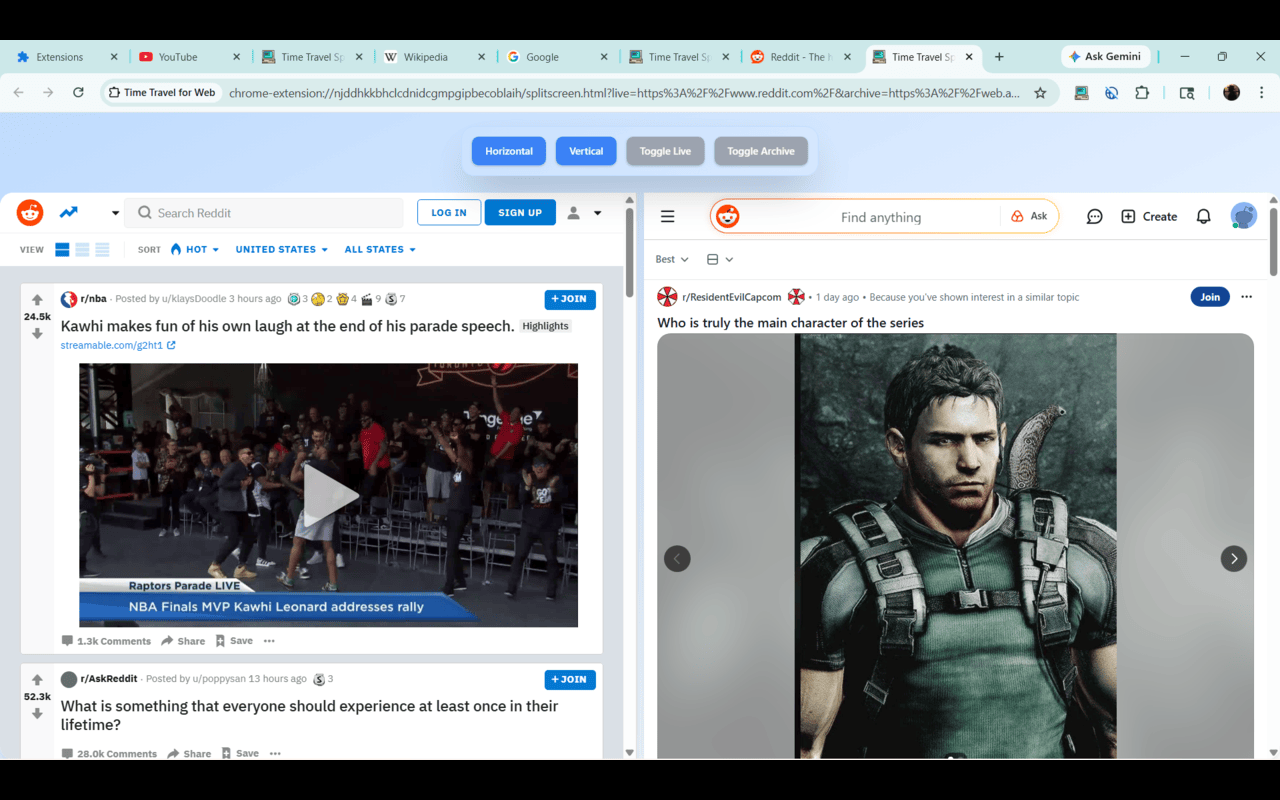
Task: Click the magnifier icon in Search Reddit
Action: [145, 213]
